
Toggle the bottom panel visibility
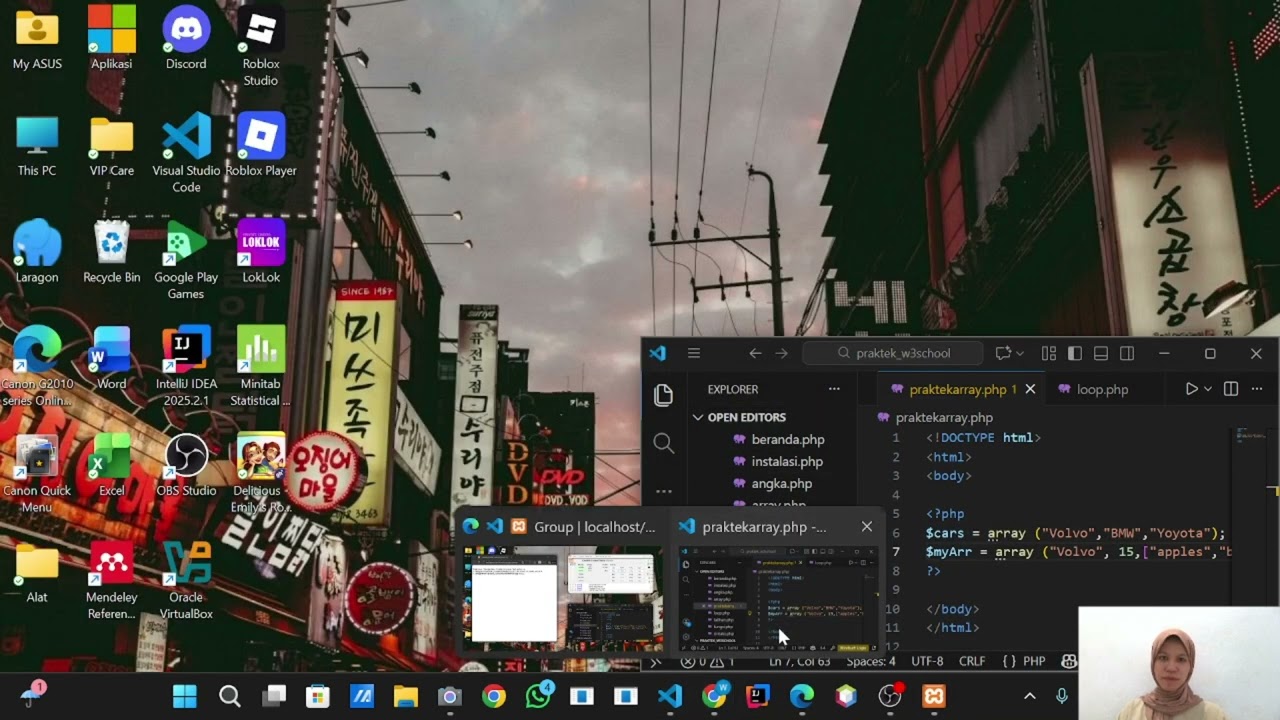pos(1101,353)
